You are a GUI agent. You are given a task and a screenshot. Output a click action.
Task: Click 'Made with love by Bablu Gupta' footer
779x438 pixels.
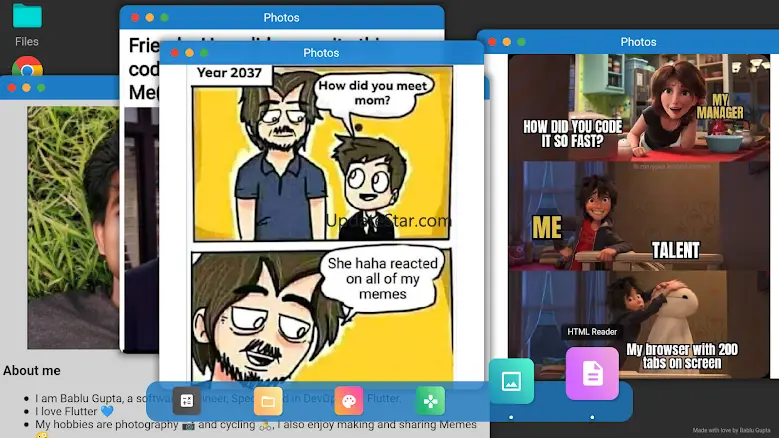click(731, 430)
